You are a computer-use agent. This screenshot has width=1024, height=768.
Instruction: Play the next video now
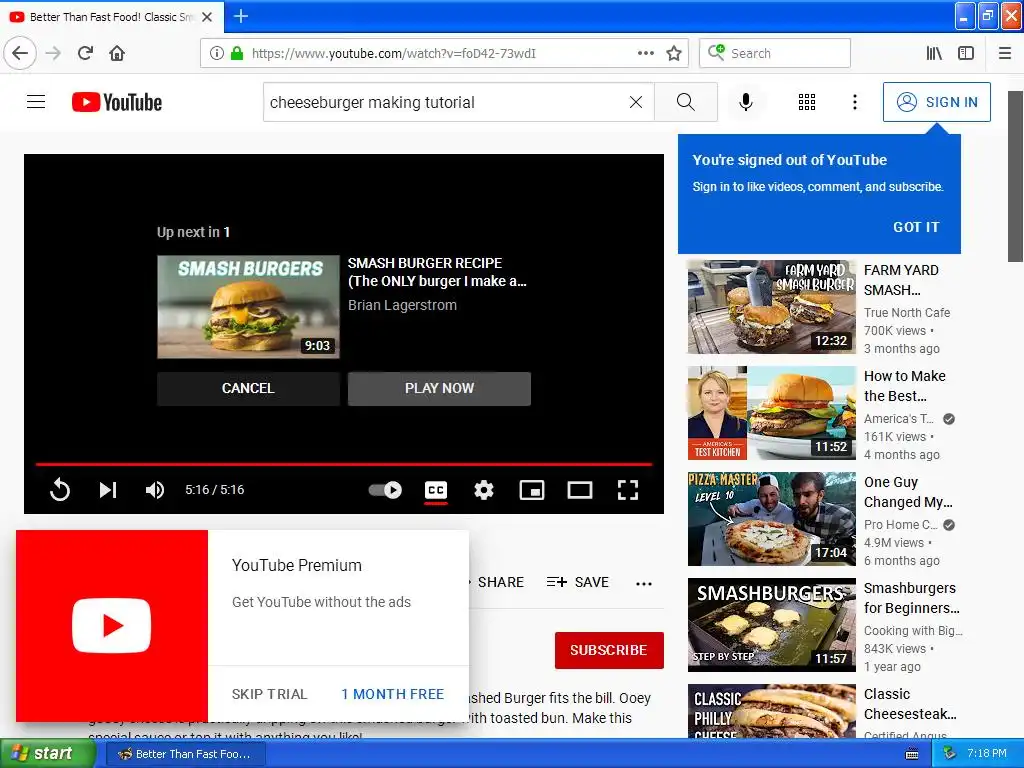[439, 389]
